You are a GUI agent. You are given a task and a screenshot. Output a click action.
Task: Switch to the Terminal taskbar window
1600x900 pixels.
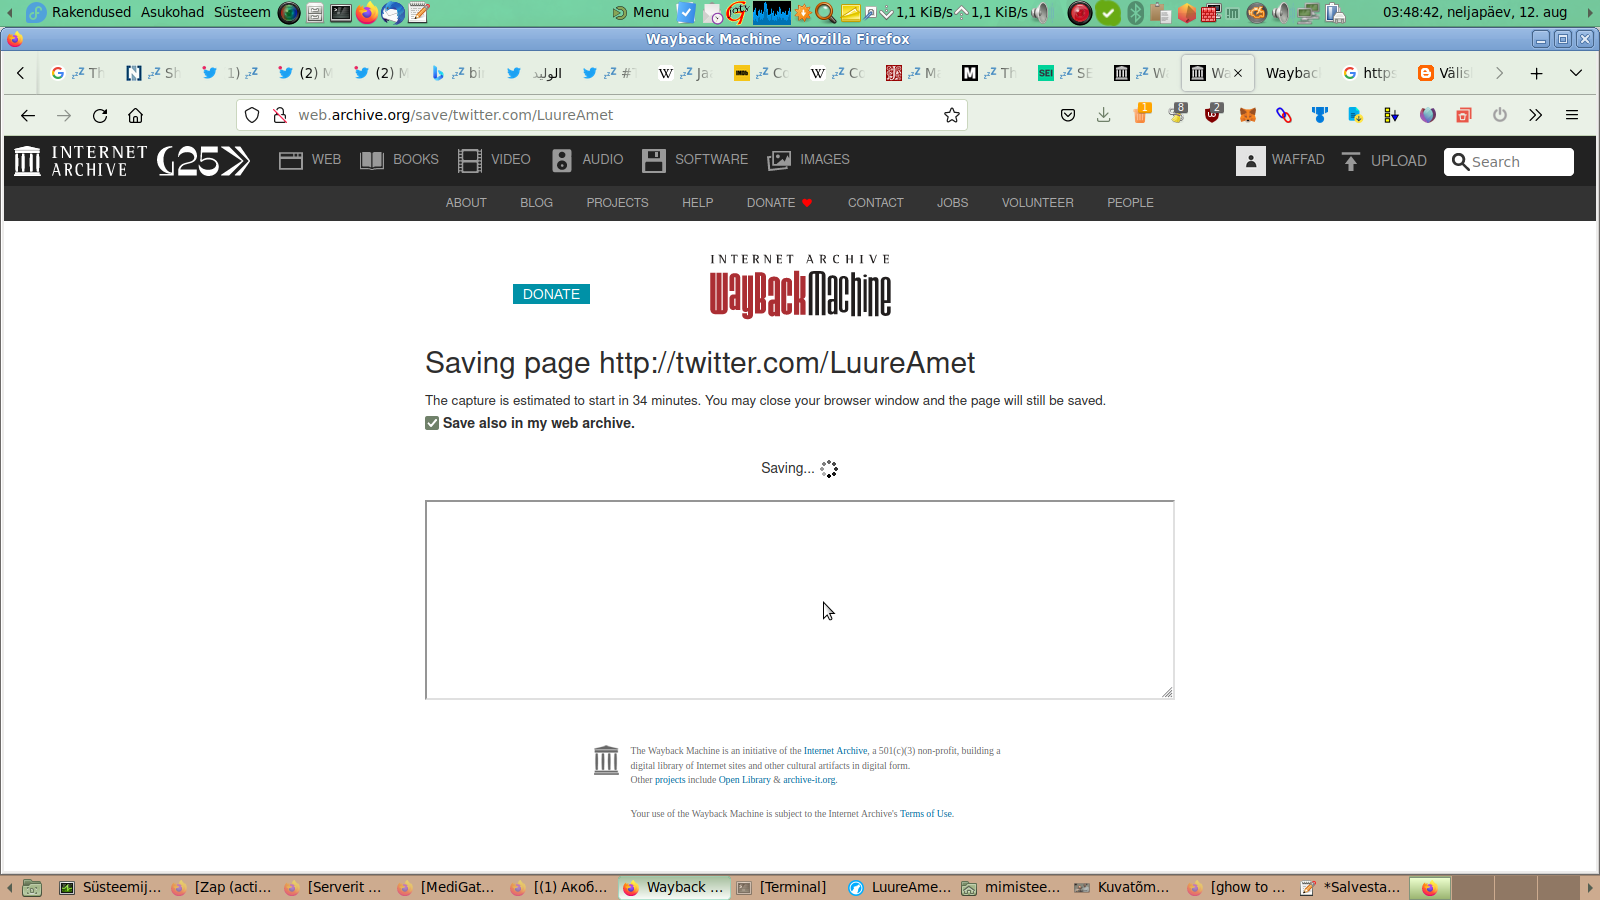click(783, 887)
